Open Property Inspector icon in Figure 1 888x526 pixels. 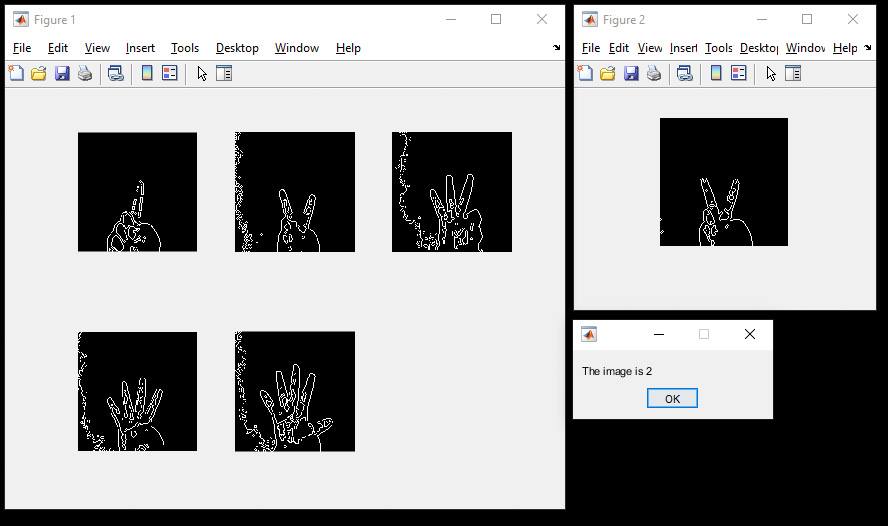[x=224, y=73]
